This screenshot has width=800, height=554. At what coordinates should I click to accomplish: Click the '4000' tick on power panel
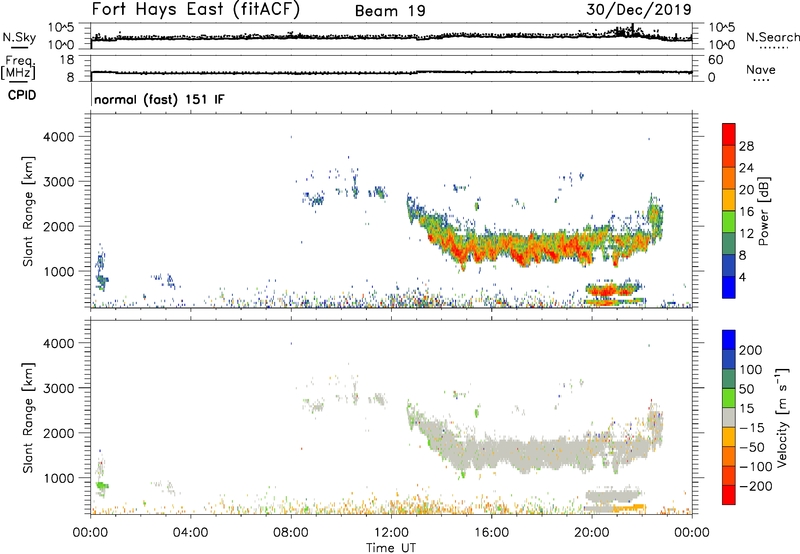click(x=59, y=137)
